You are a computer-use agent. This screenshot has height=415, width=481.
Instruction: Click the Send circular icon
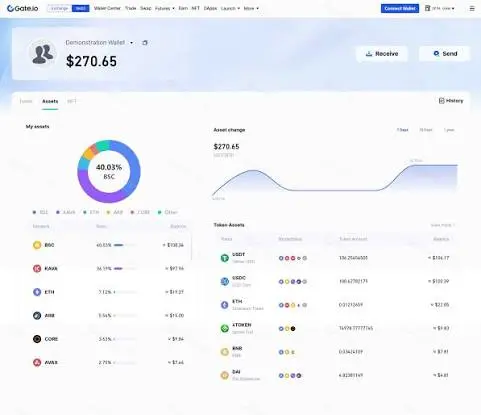[436, 53]
